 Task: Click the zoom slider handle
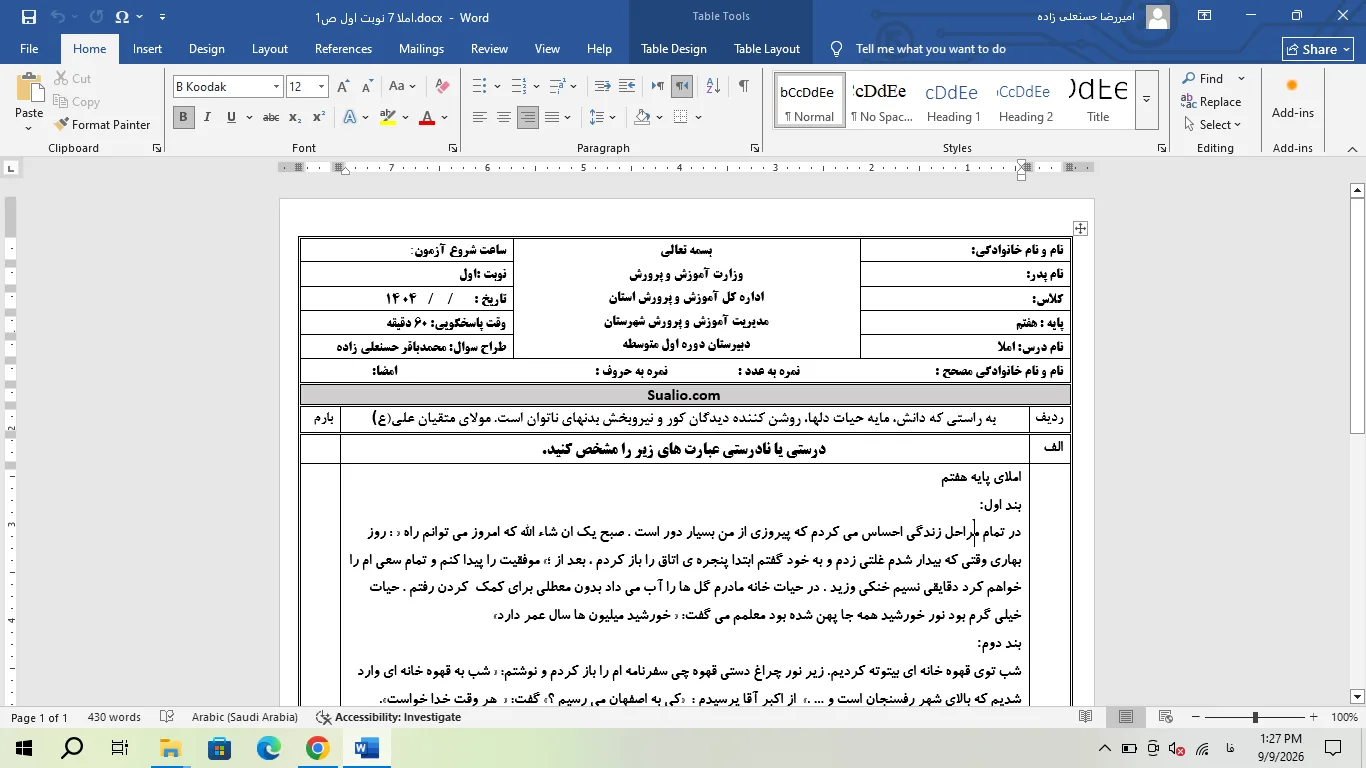(1254, 717)
